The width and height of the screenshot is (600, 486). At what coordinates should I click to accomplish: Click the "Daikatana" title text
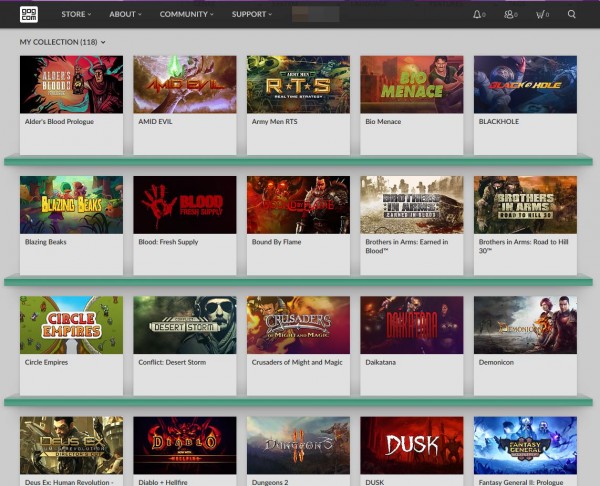380,362
